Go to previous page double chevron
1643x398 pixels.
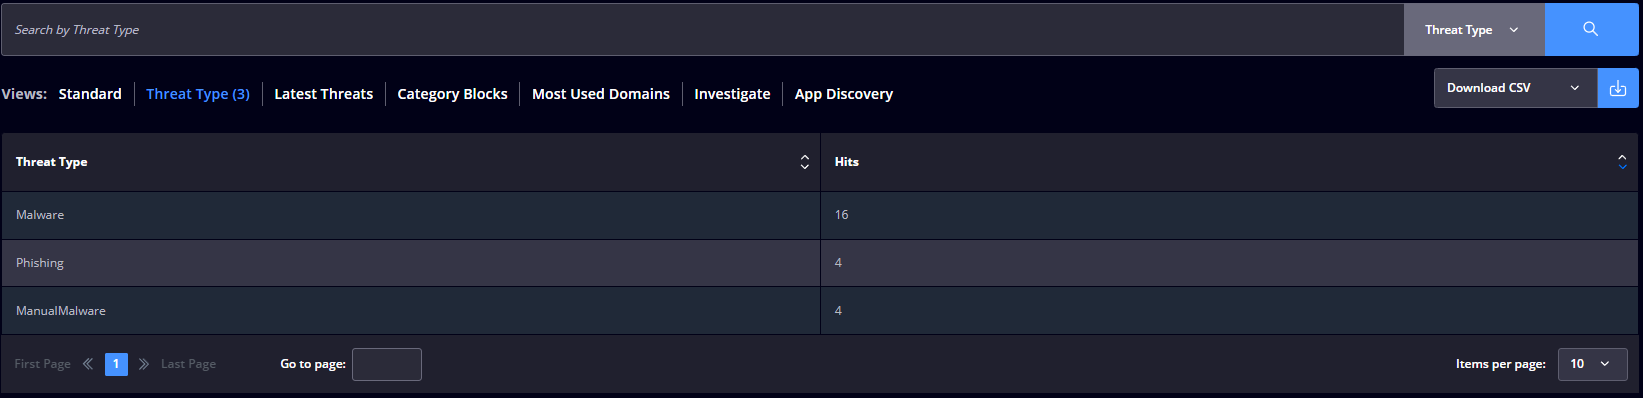[88, 364]
